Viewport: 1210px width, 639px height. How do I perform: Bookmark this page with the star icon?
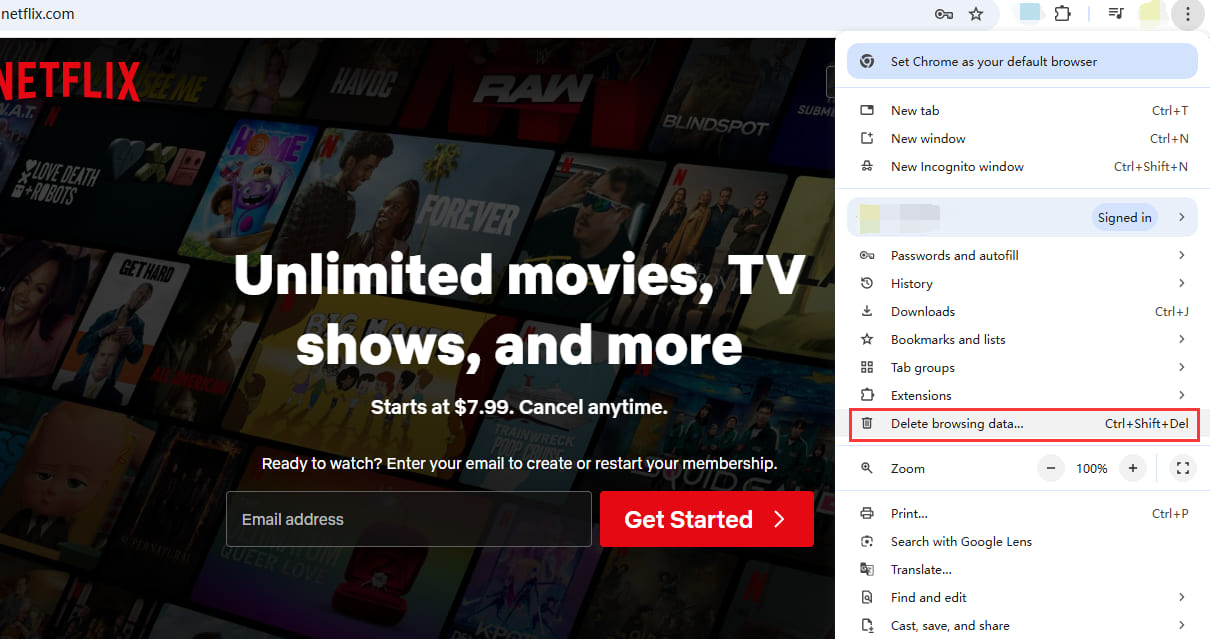coord(976,14)
